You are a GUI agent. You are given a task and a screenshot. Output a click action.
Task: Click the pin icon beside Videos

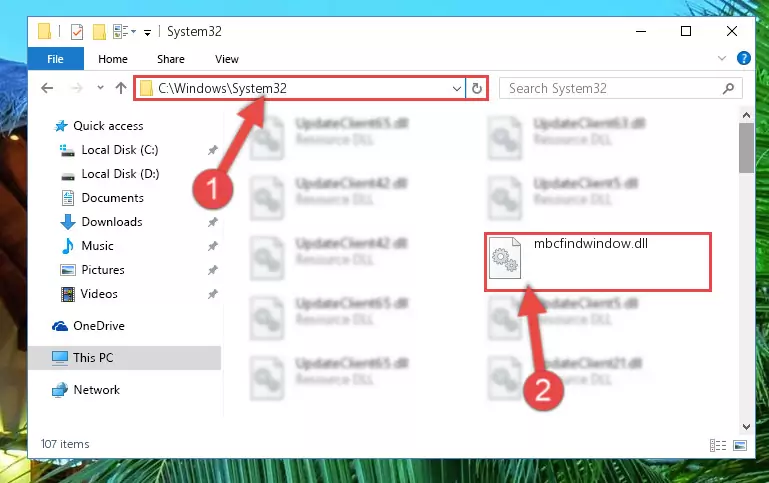coord(212,294)
